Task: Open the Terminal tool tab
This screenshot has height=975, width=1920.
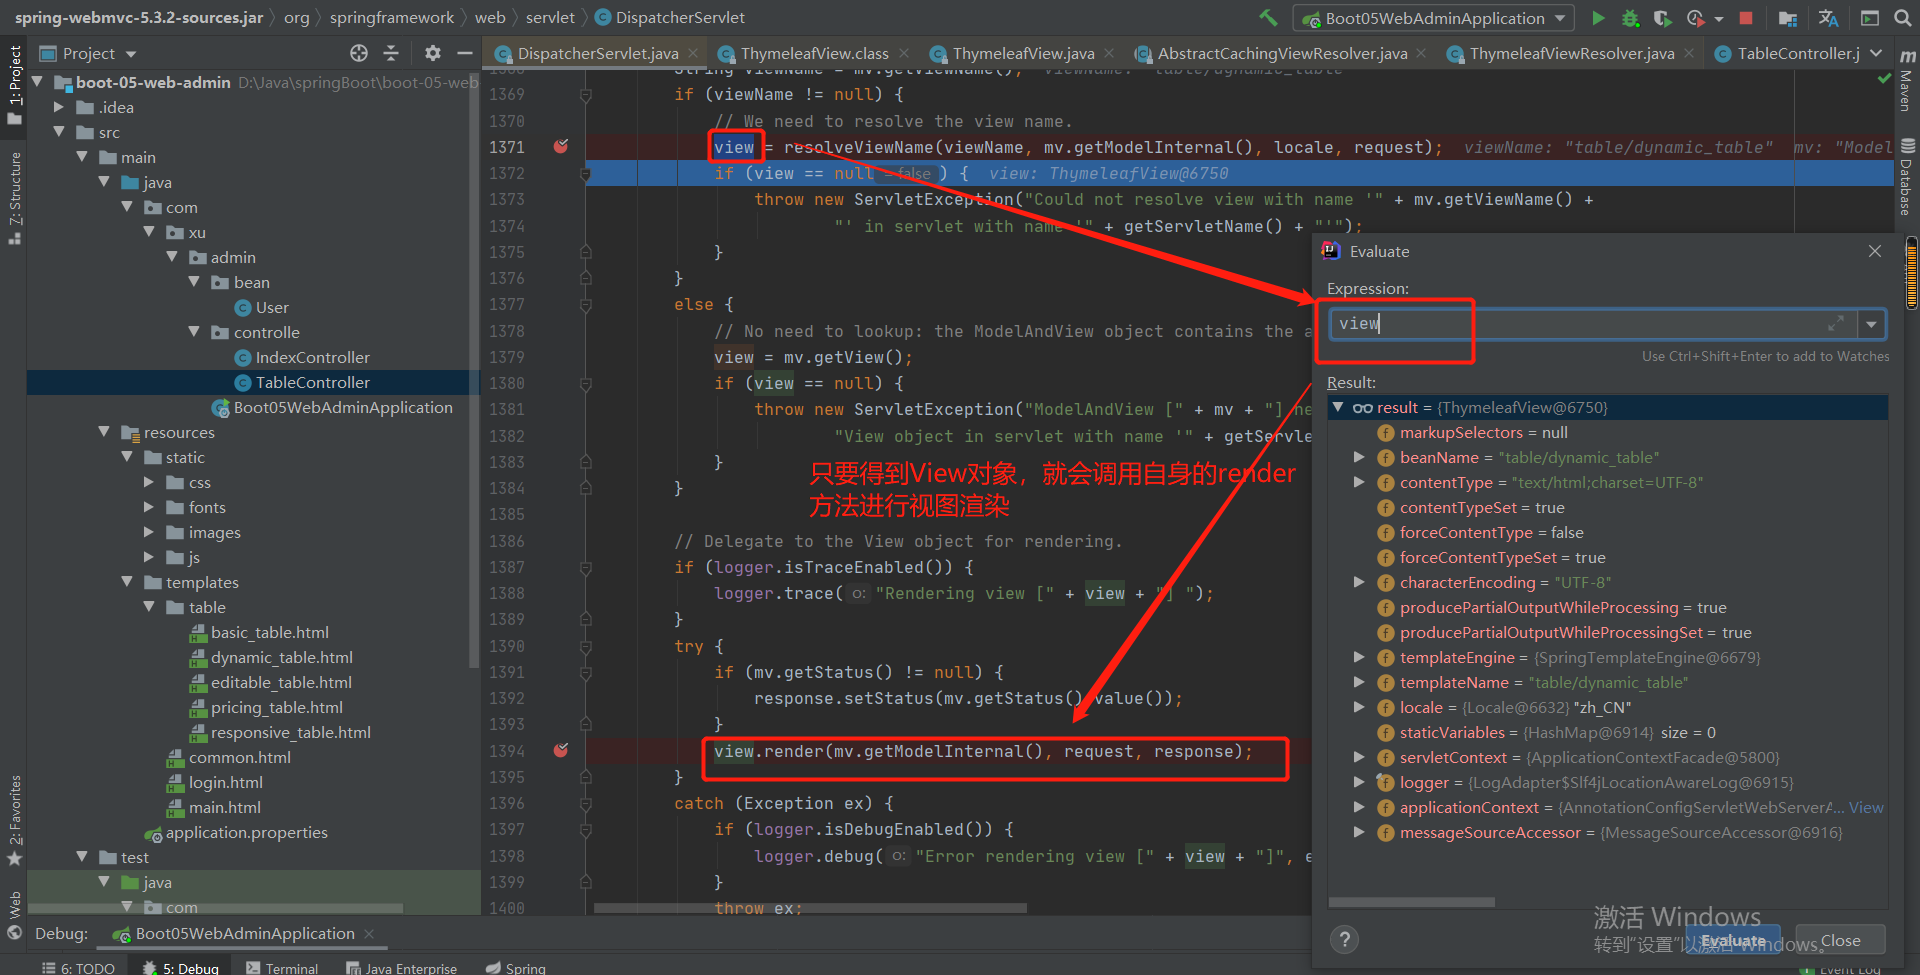Action: 282,967
